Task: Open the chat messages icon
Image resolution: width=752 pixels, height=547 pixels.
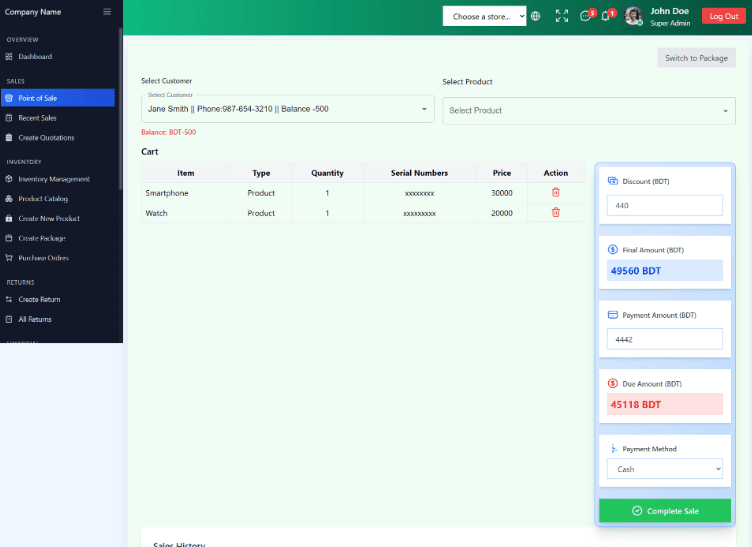Action: coord(586,16)
